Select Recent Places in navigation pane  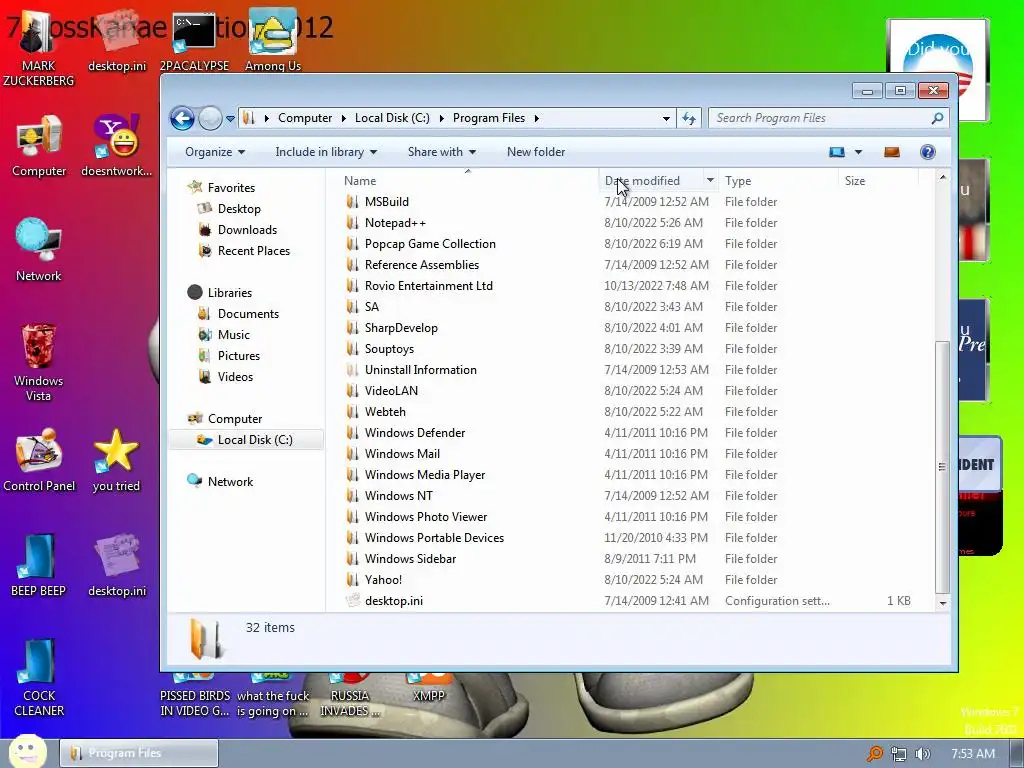(x=254, y=251)
